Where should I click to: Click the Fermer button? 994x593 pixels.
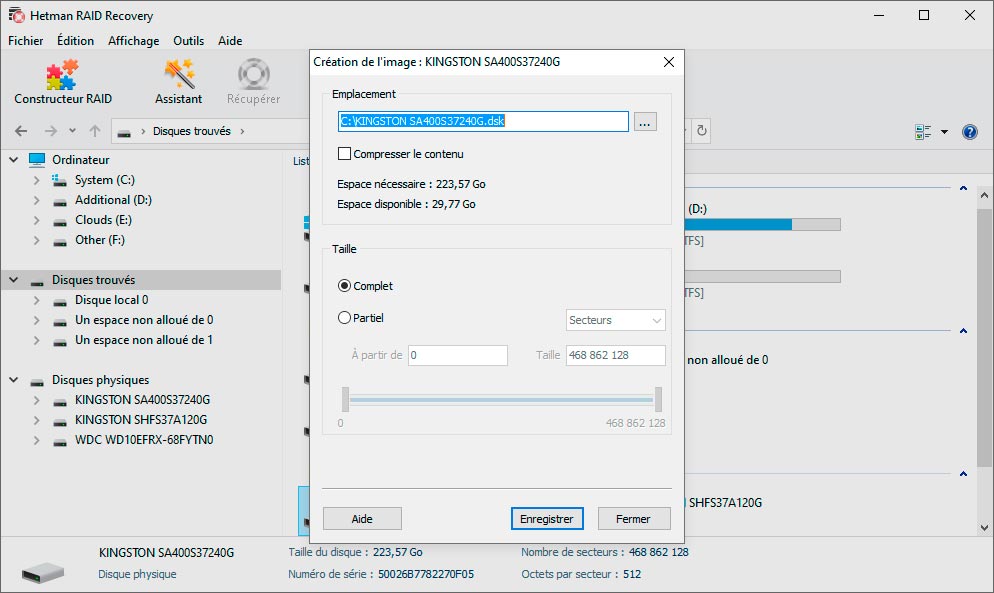(x=633, y=519)
